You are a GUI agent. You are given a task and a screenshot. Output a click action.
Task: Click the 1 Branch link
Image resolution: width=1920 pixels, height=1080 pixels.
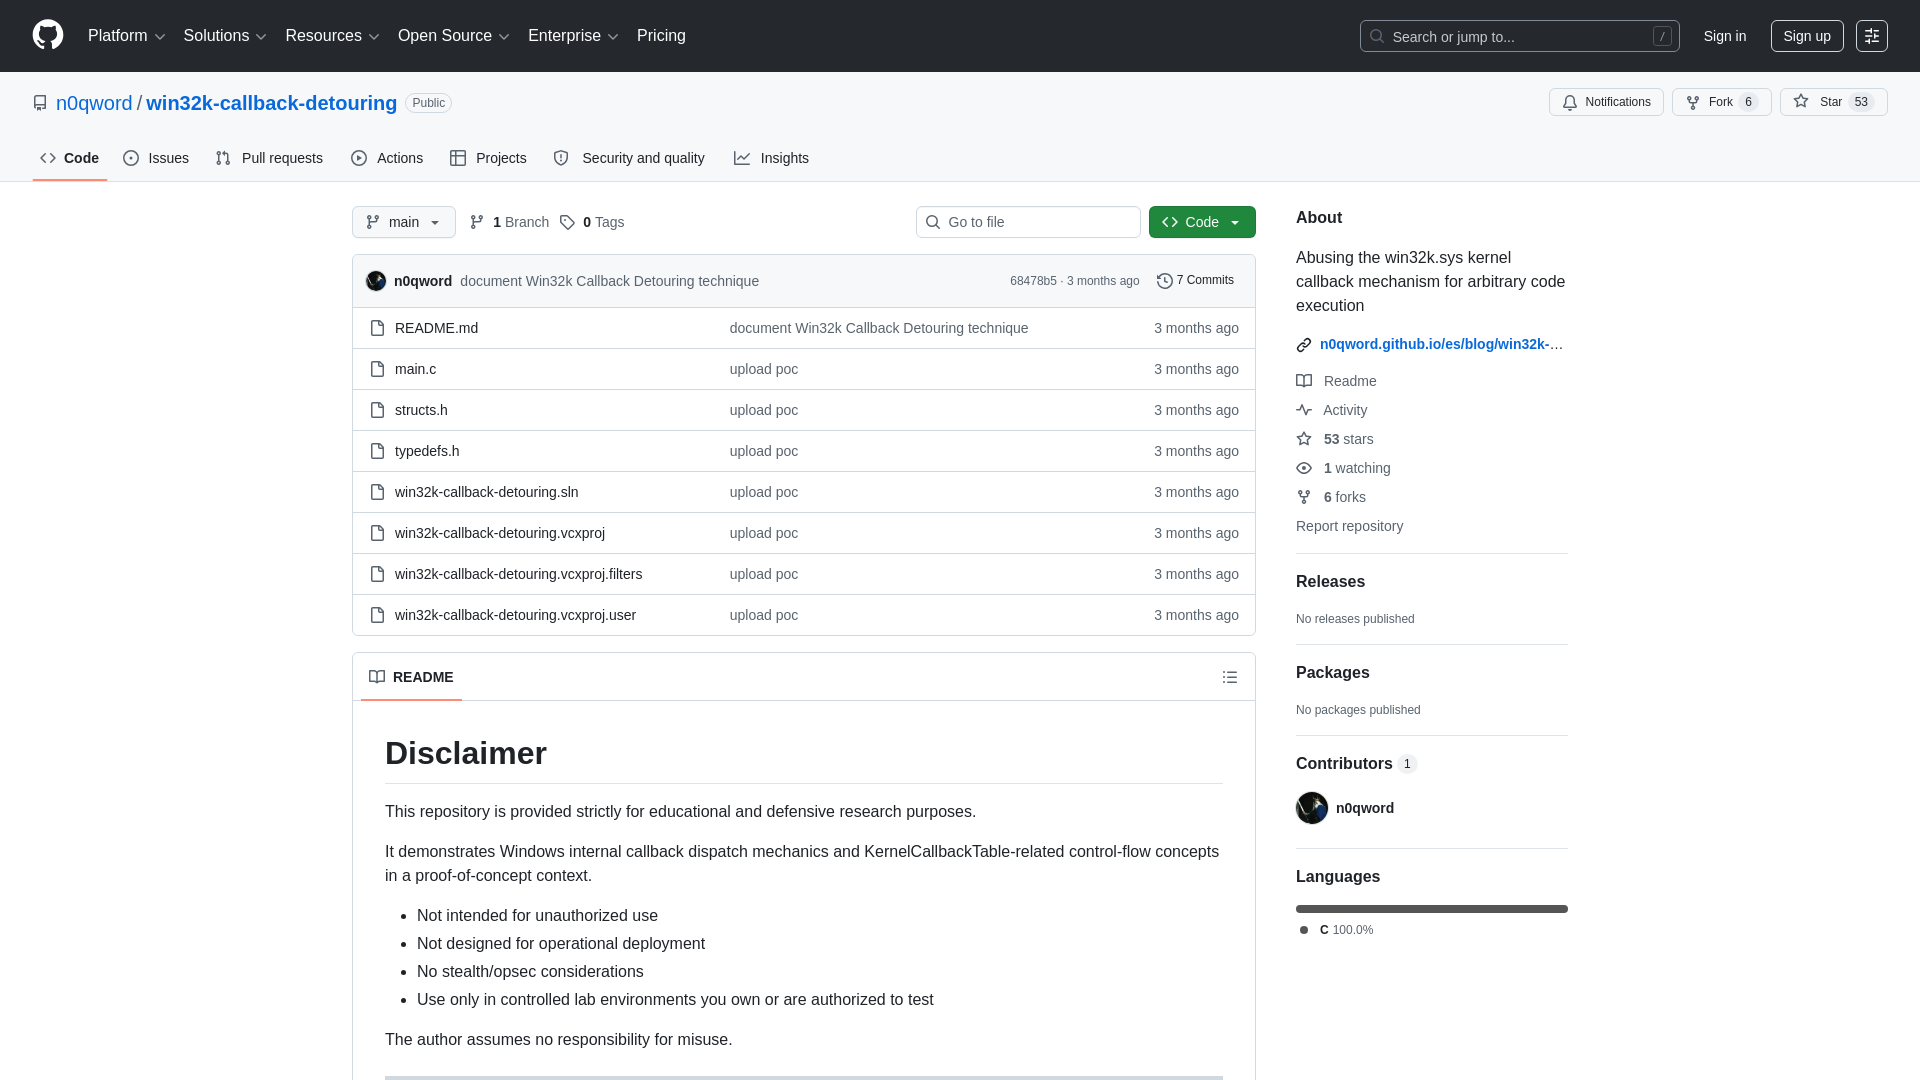(x=509, y=222)
